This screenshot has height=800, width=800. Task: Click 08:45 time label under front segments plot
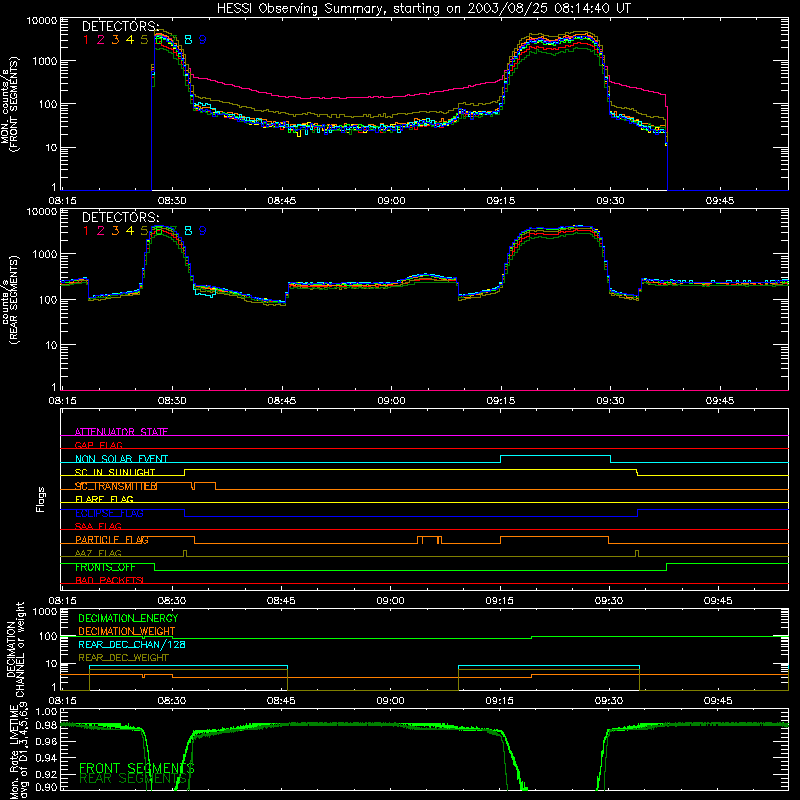click(282, 201)
